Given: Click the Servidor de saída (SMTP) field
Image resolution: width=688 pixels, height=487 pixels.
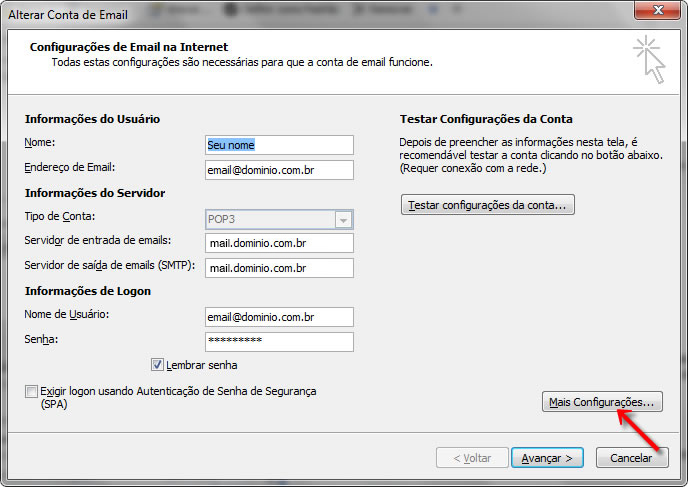Looking at the screenshot, I should [279, 268].
